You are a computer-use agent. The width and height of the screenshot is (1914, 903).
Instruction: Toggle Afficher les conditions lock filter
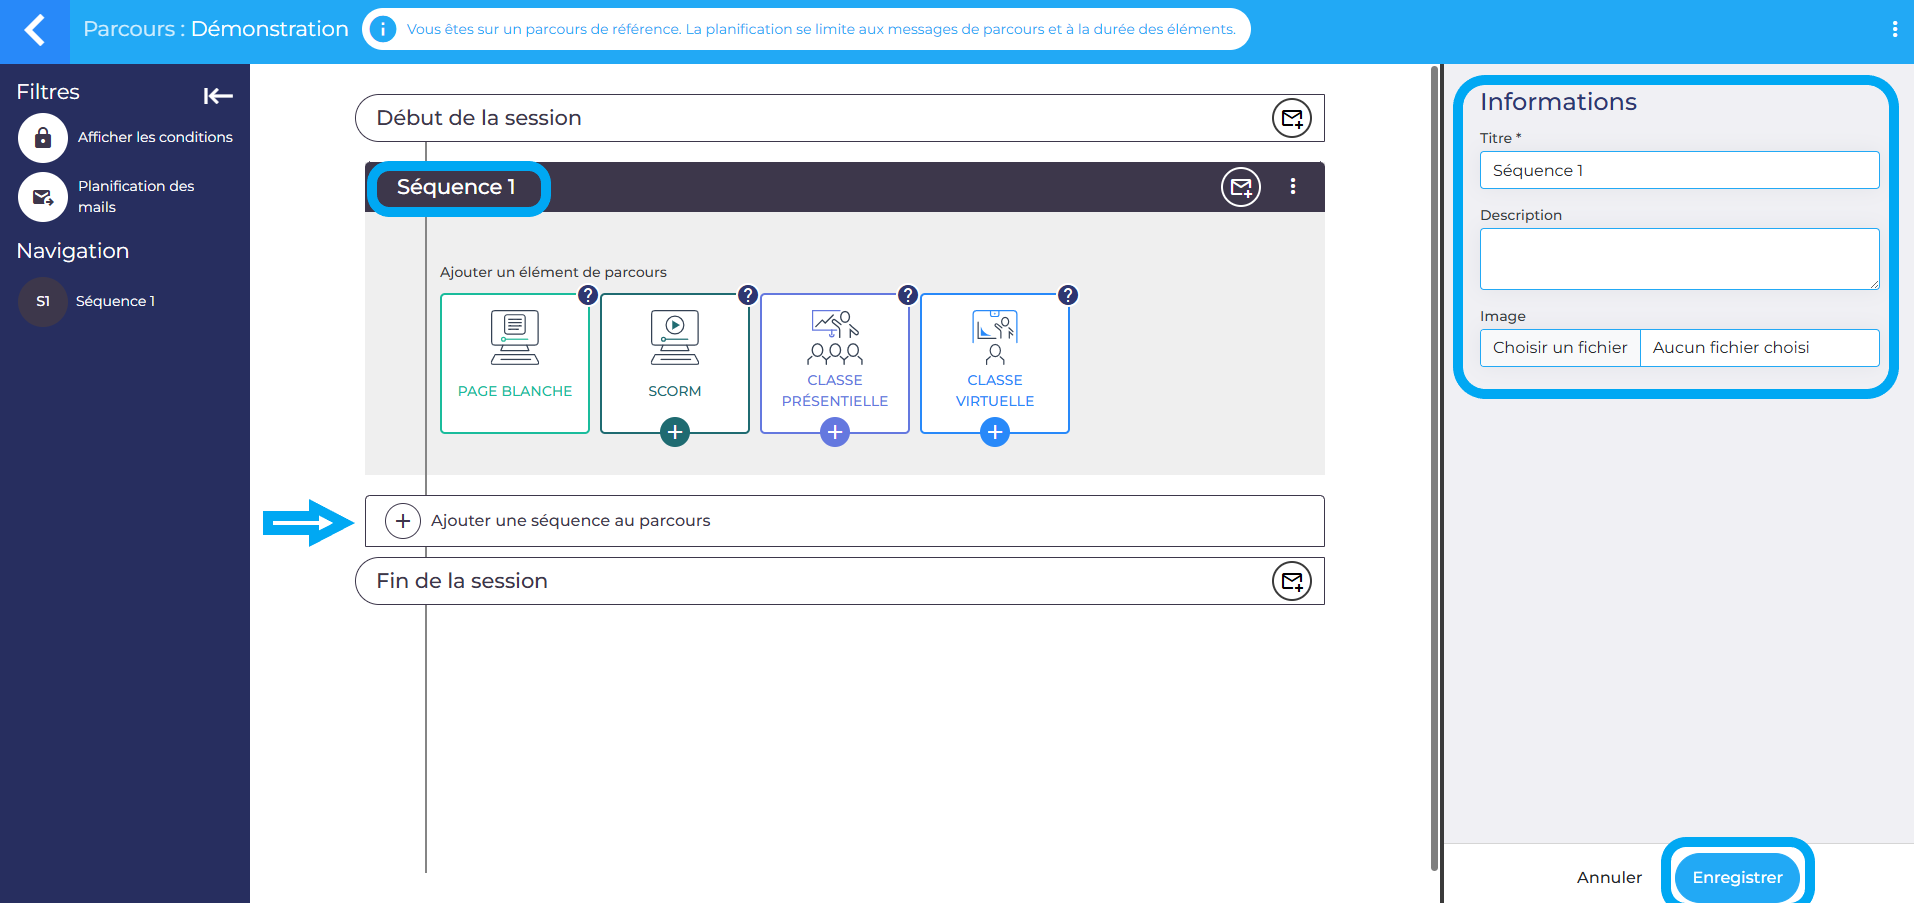click(43, 138)
